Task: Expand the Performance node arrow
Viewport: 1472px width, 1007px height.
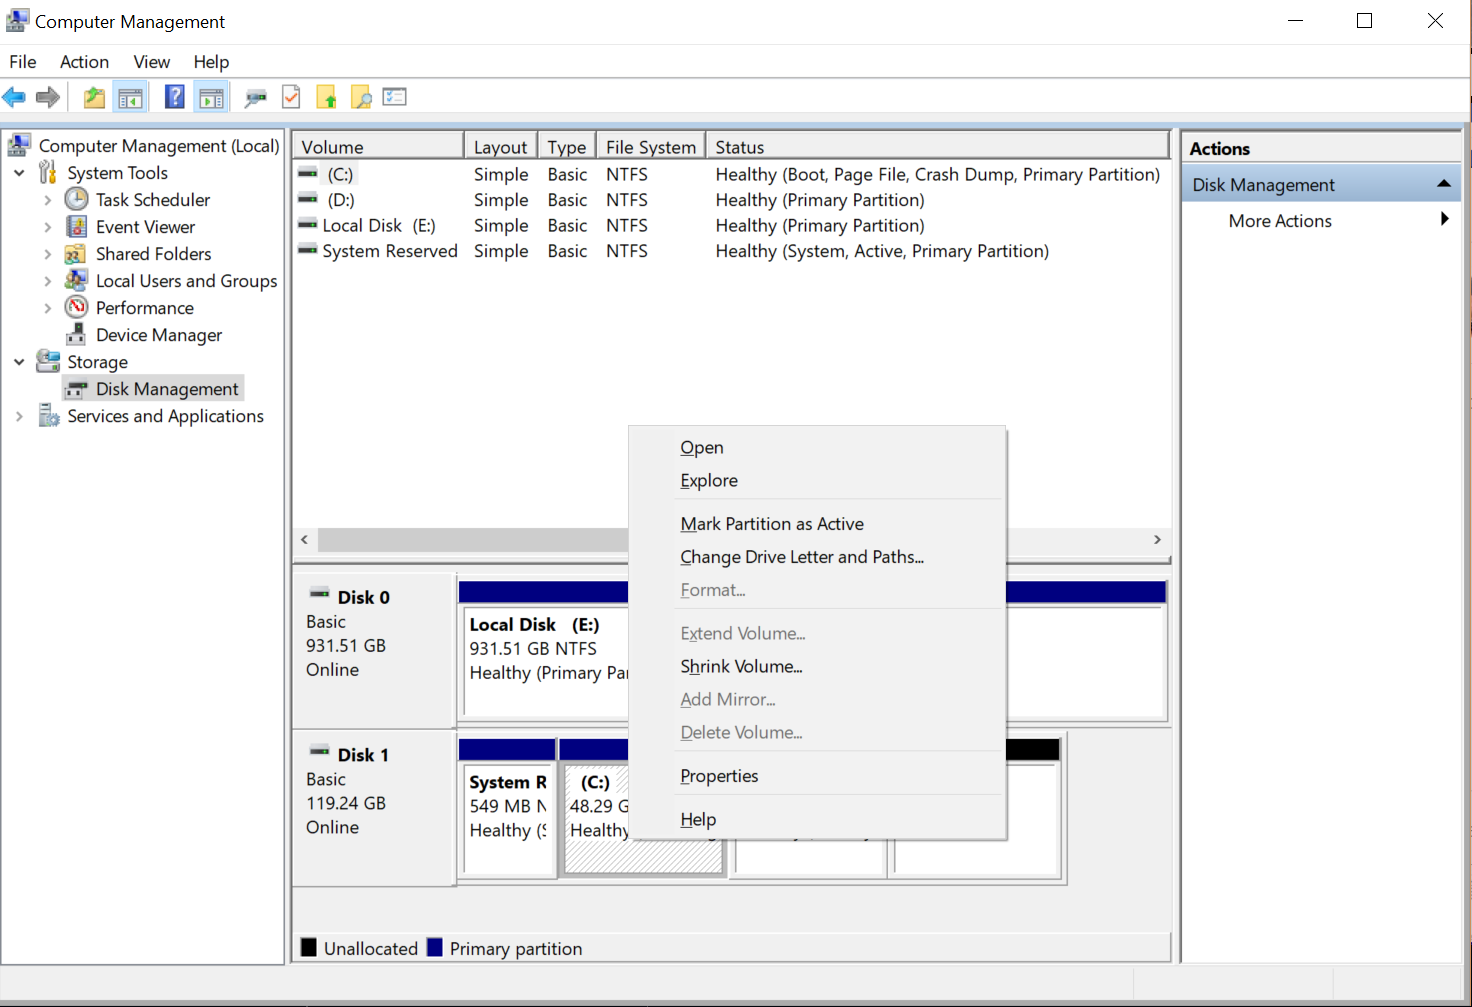Action: [47, 308]
